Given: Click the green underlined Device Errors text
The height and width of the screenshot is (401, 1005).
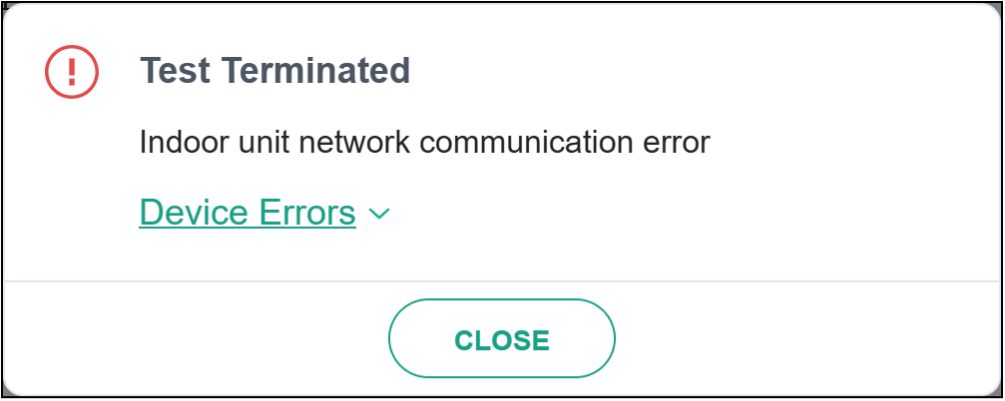Looking at the screenshot, I should coord(247,212).
